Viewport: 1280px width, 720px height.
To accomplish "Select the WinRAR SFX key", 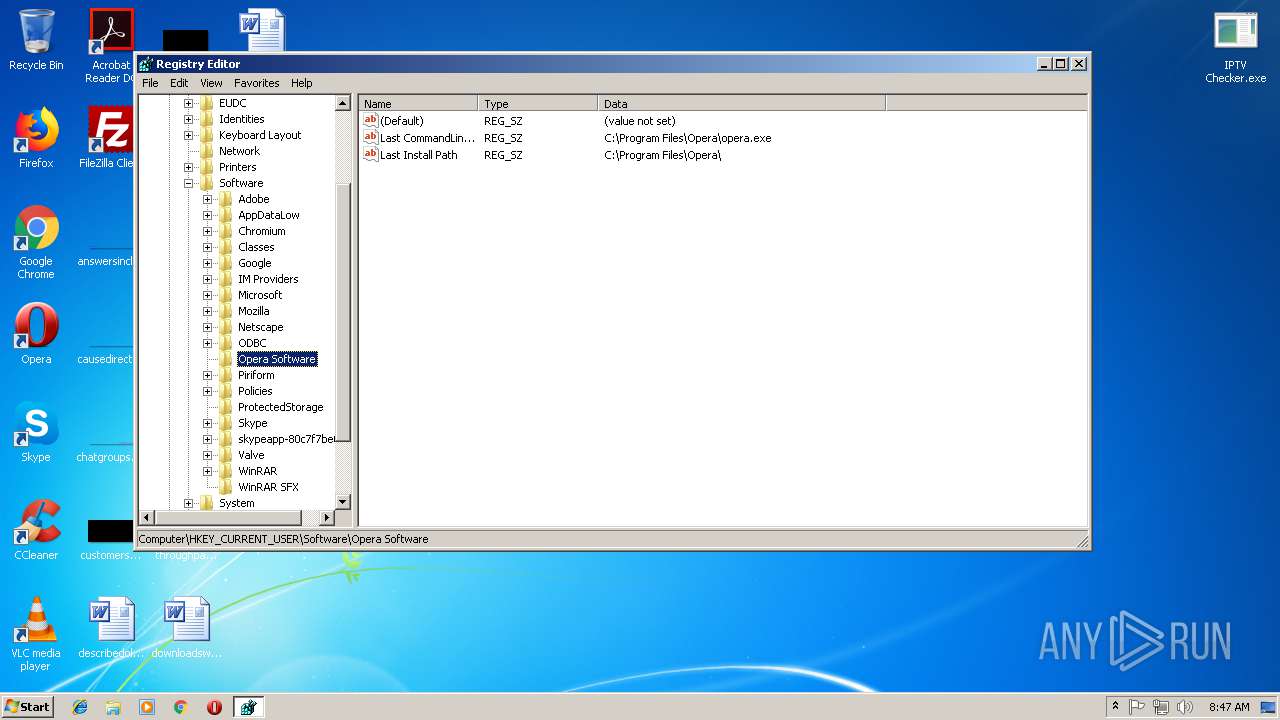I will click(268, 487).
